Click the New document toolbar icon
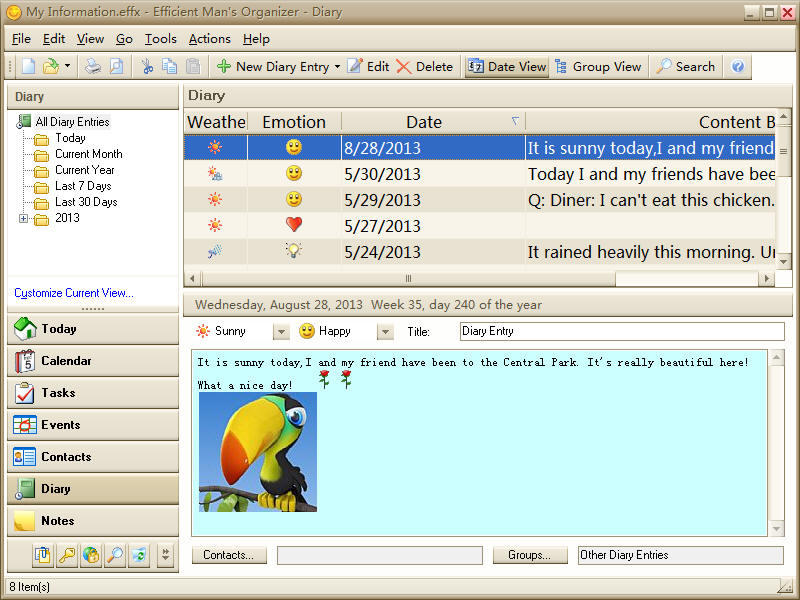The height and width of the screenshot is (600, 800). pyautogui.click(x=29, y=66)
